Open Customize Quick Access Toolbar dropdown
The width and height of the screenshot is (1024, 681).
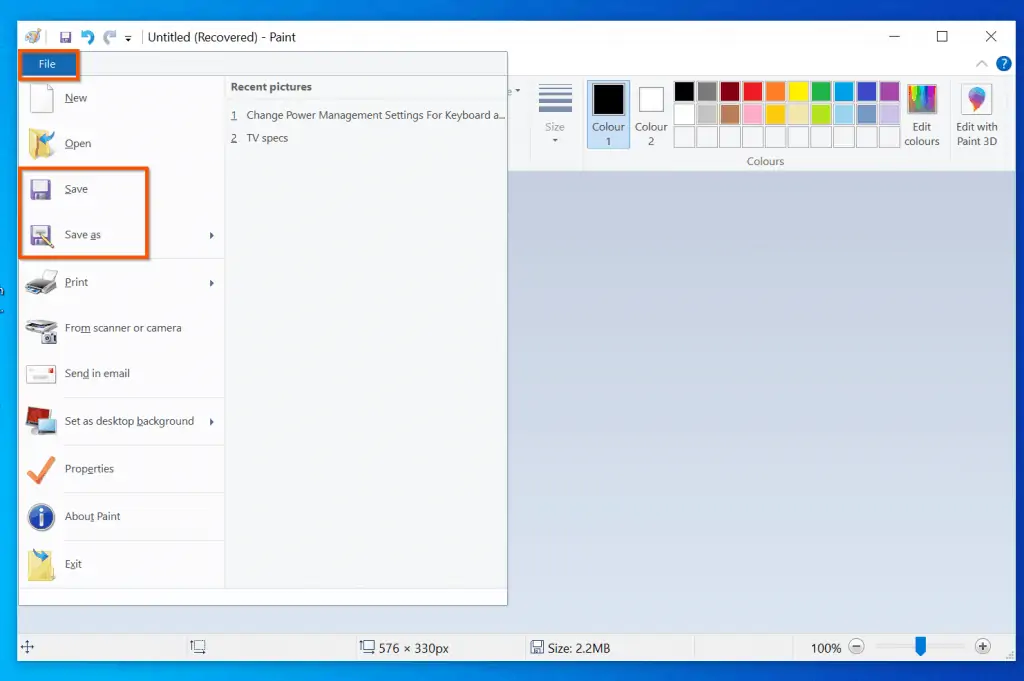128,38
